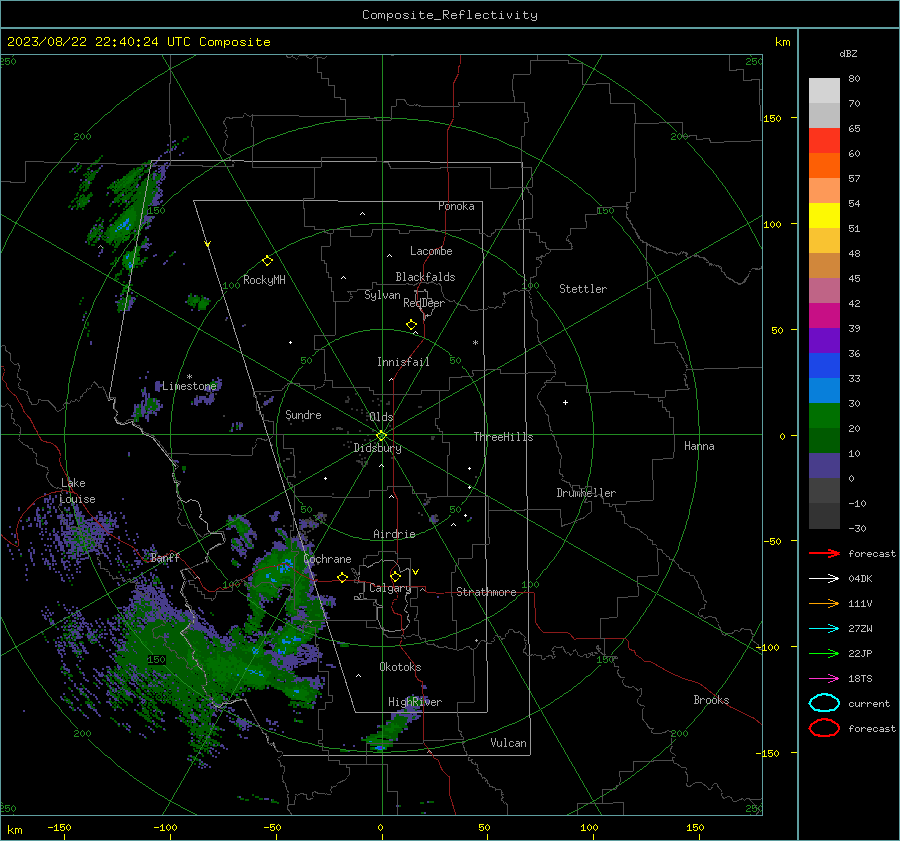Click the magenta 18TS arrow in the legend
This screenshot has width=900, height=841.
click(x=824, y=679)
